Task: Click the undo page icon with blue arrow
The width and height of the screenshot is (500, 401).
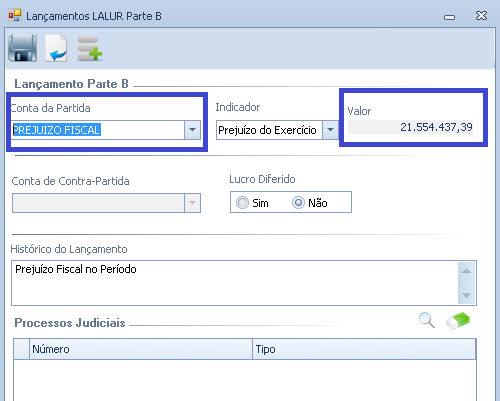Action: [56, 48]
